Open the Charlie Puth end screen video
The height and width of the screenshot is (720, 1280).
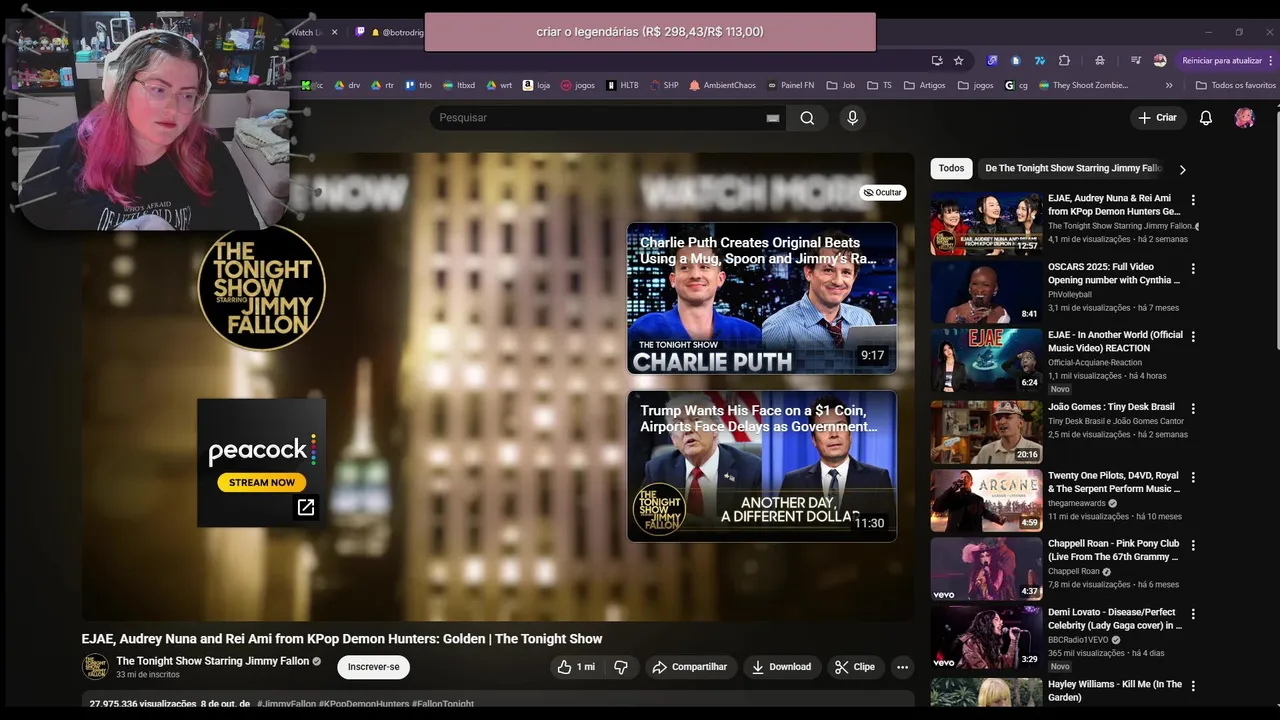[762, 298]
